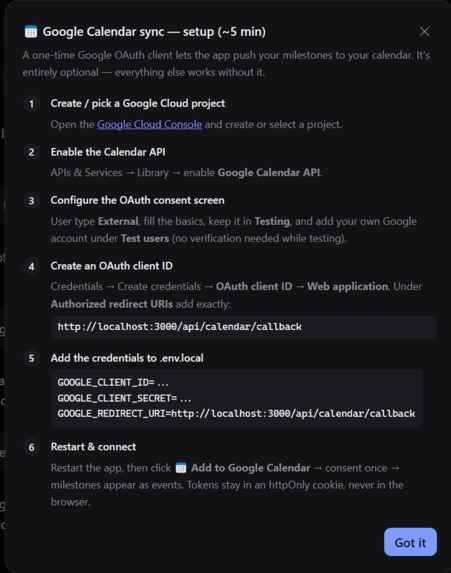Click the step 6 number badge
The width and height of the screenshot is (451, 573).
pyautogui.click(x=31, y=447)
